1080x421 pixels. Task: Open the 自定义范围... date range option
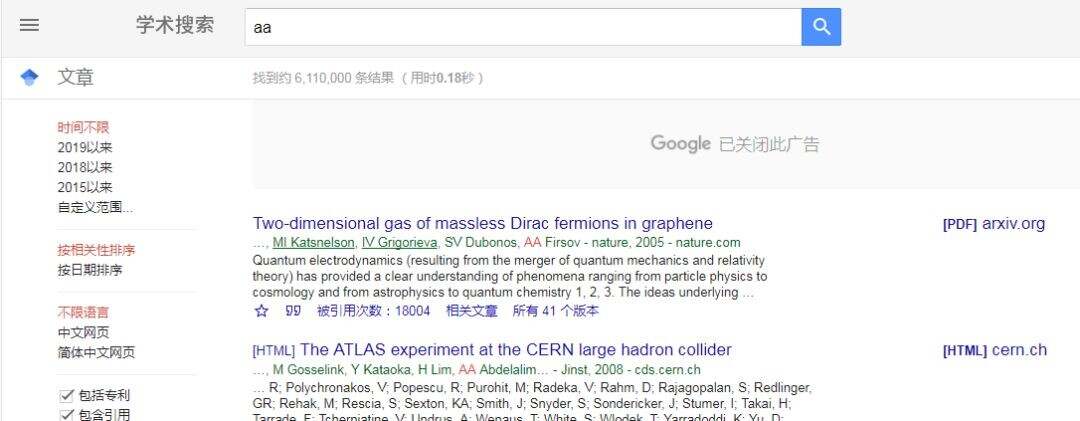click(x=96, y=207)
